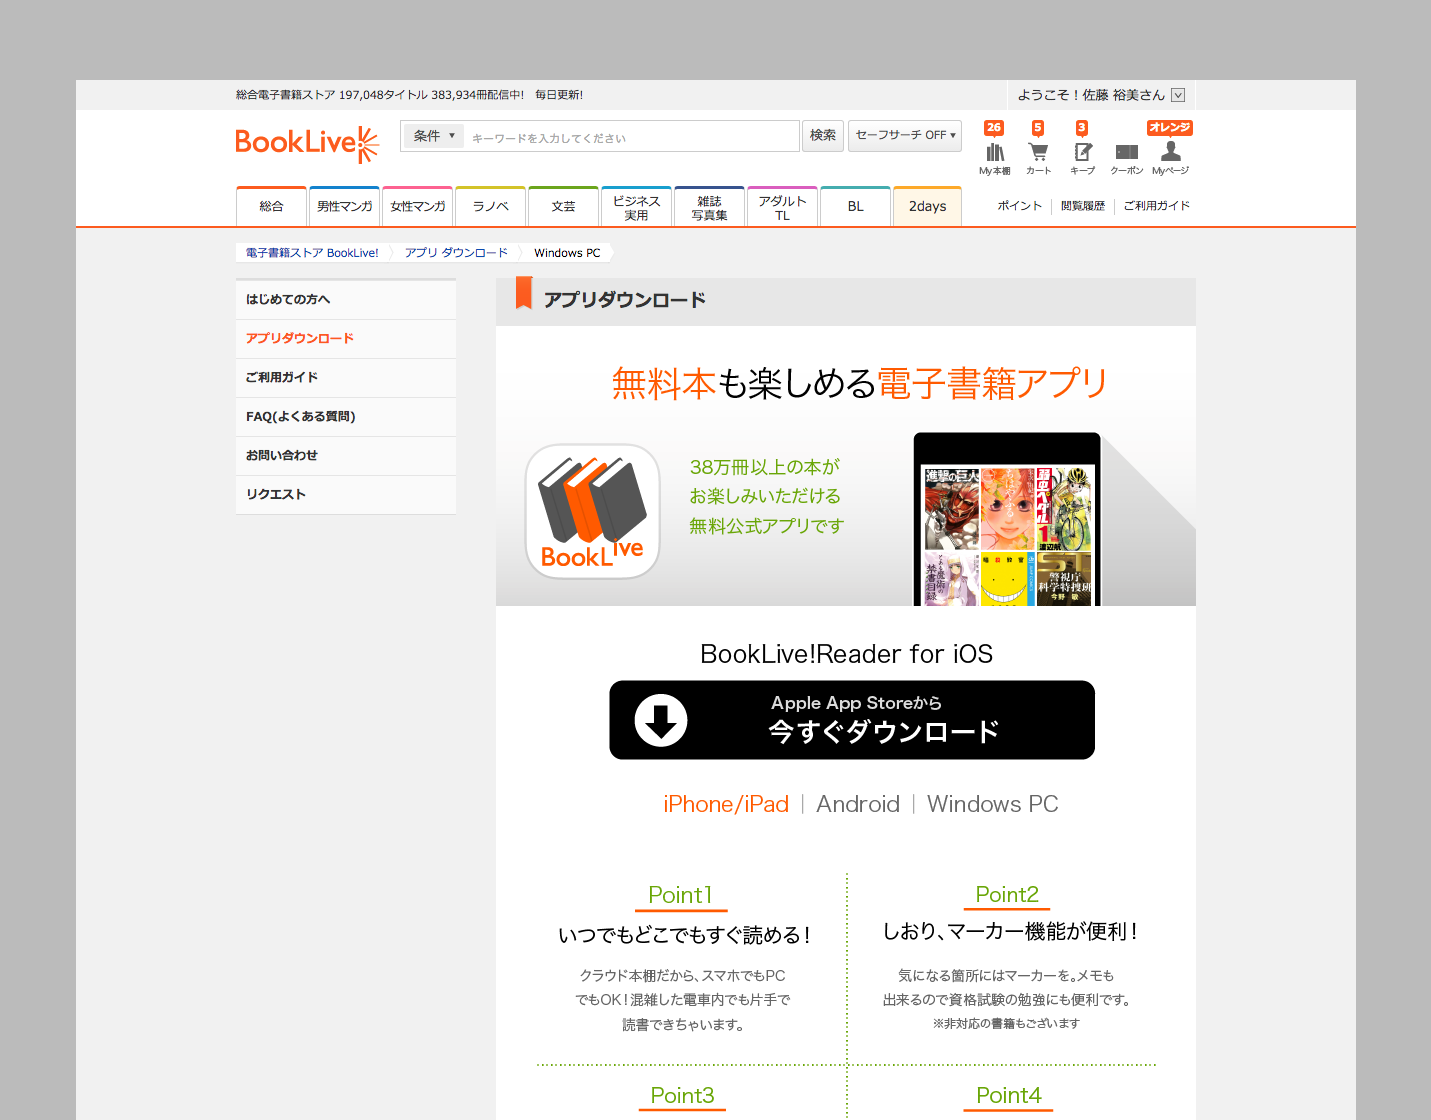1431x1120 pixels.
Task: Click いつでもどこでもすぐ読める! text
Action: [684, 935]
